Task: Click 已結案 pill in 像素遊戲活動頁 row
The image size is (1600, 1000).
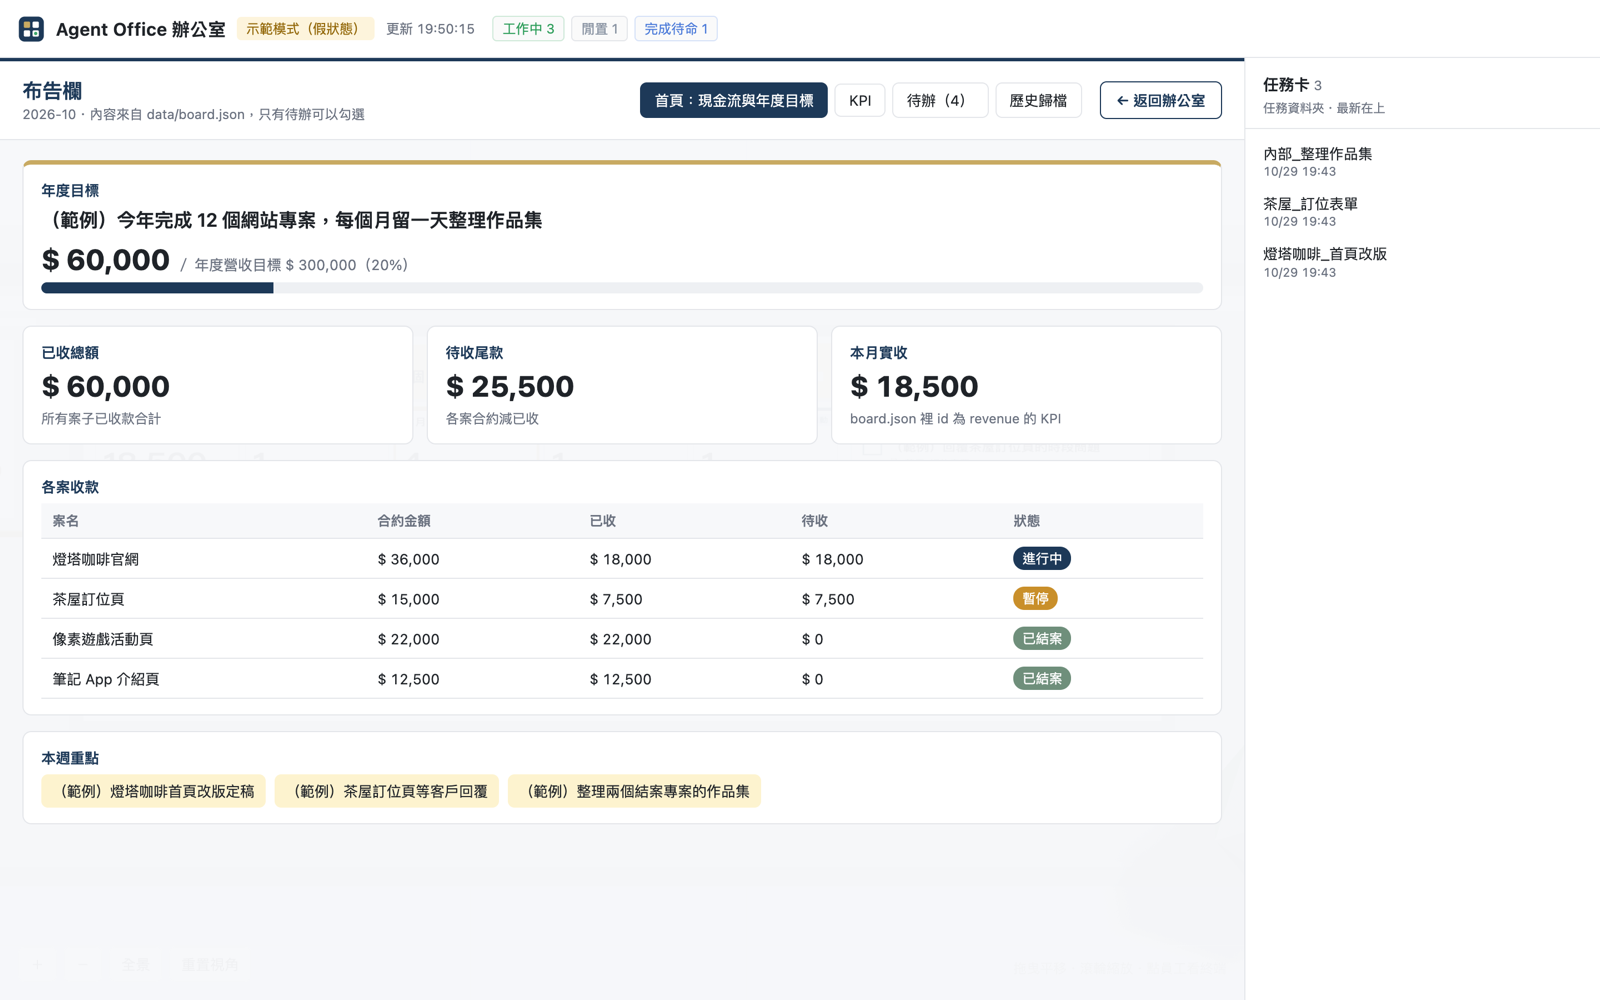Action: [1041, 638]
